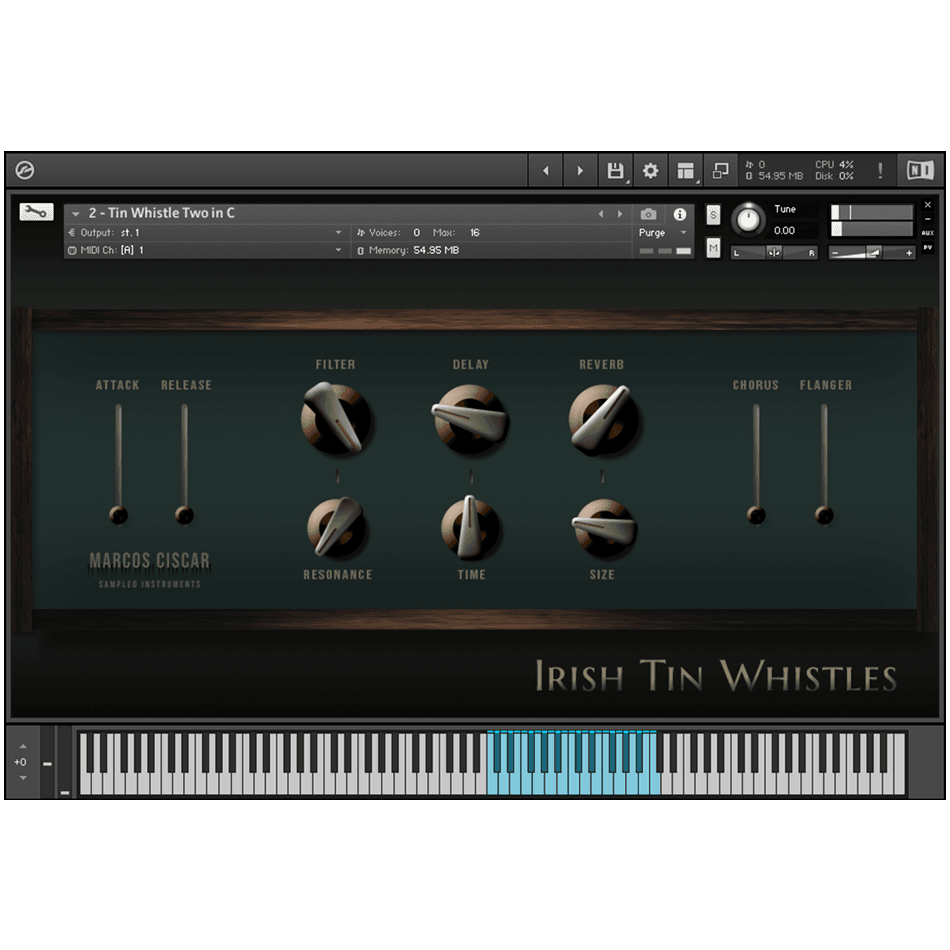
Task: Open options with the gear icon
Action: pyautogui.click(x=650, y=171)
